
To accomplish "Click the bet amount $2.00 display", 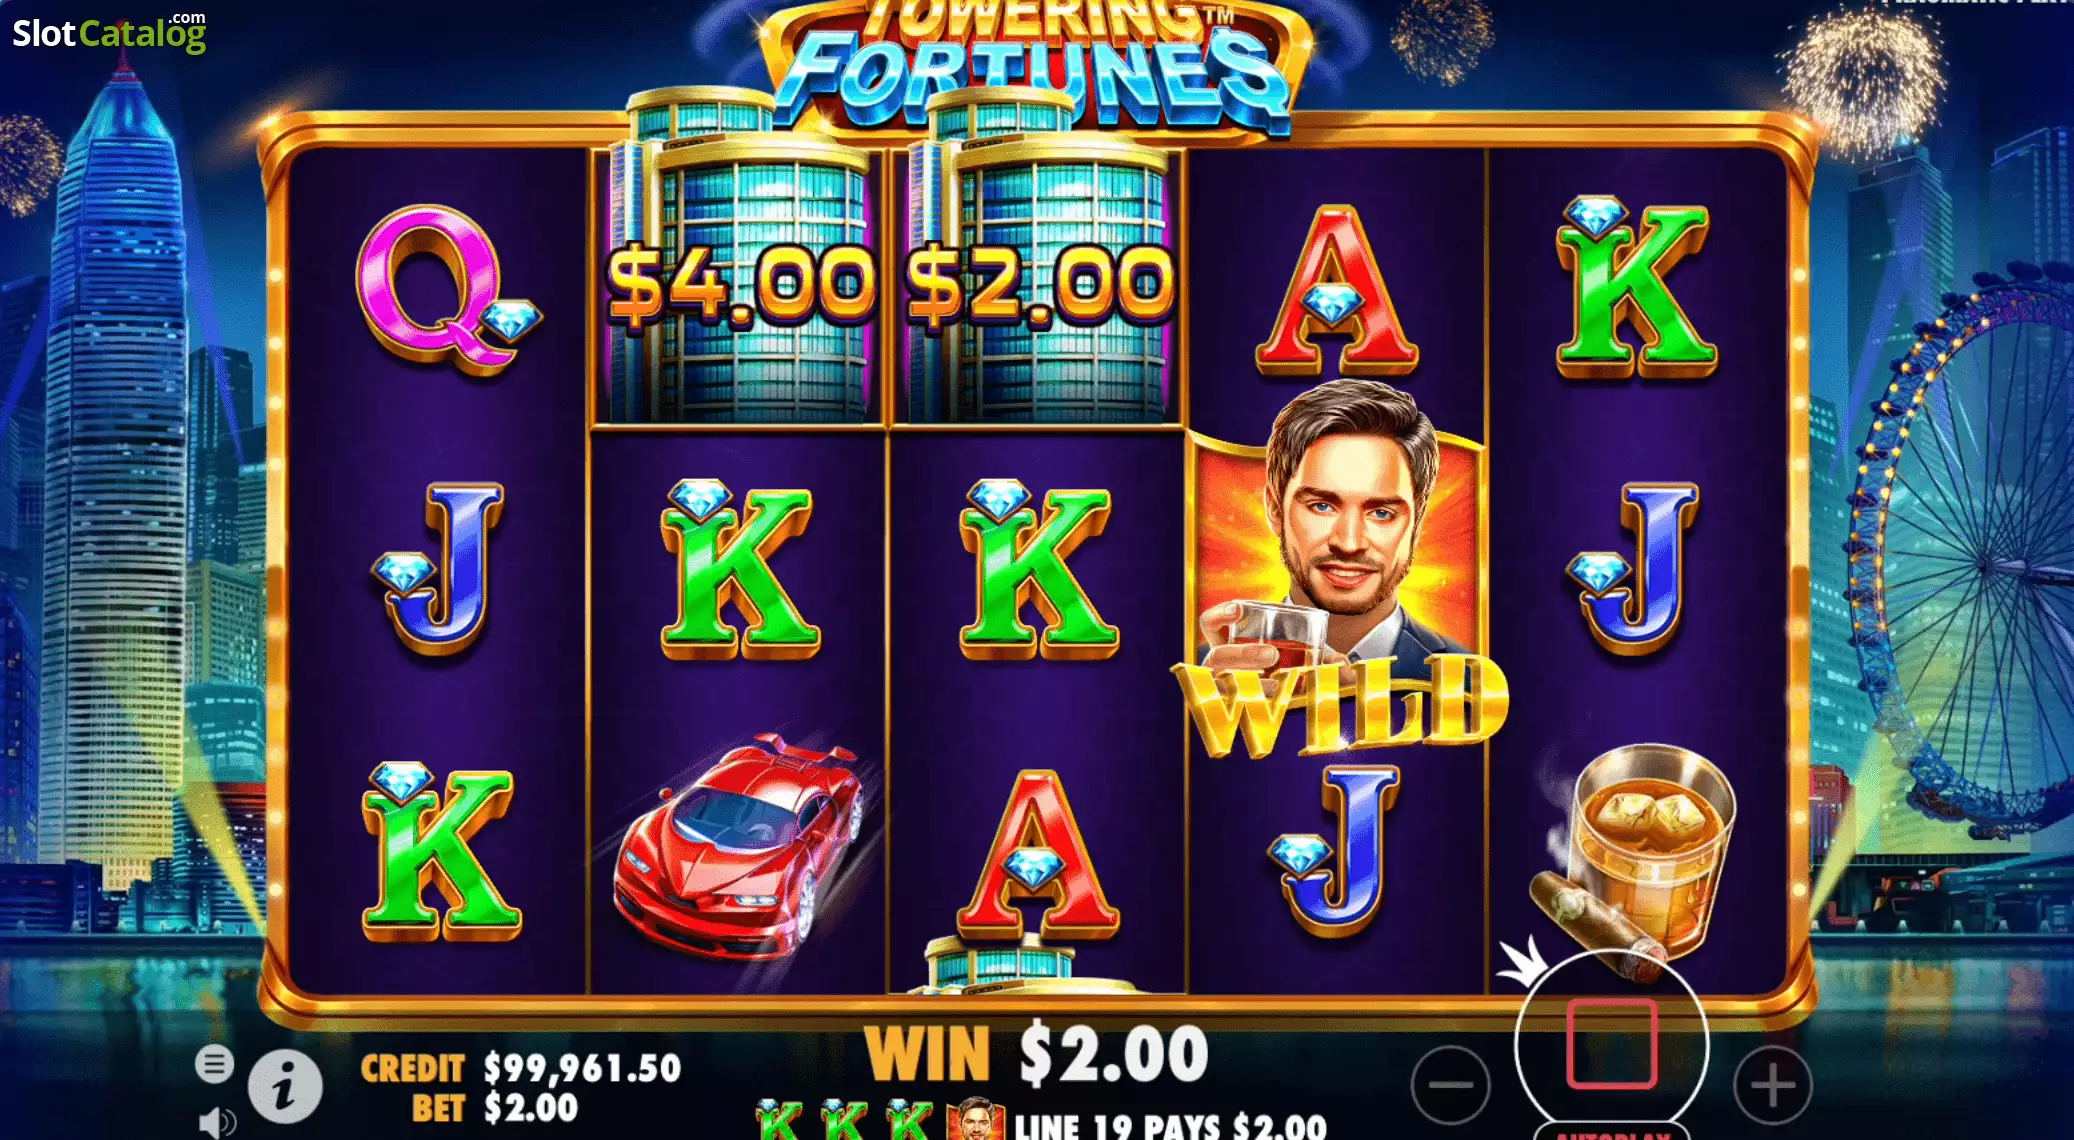I will point(531,1108).
